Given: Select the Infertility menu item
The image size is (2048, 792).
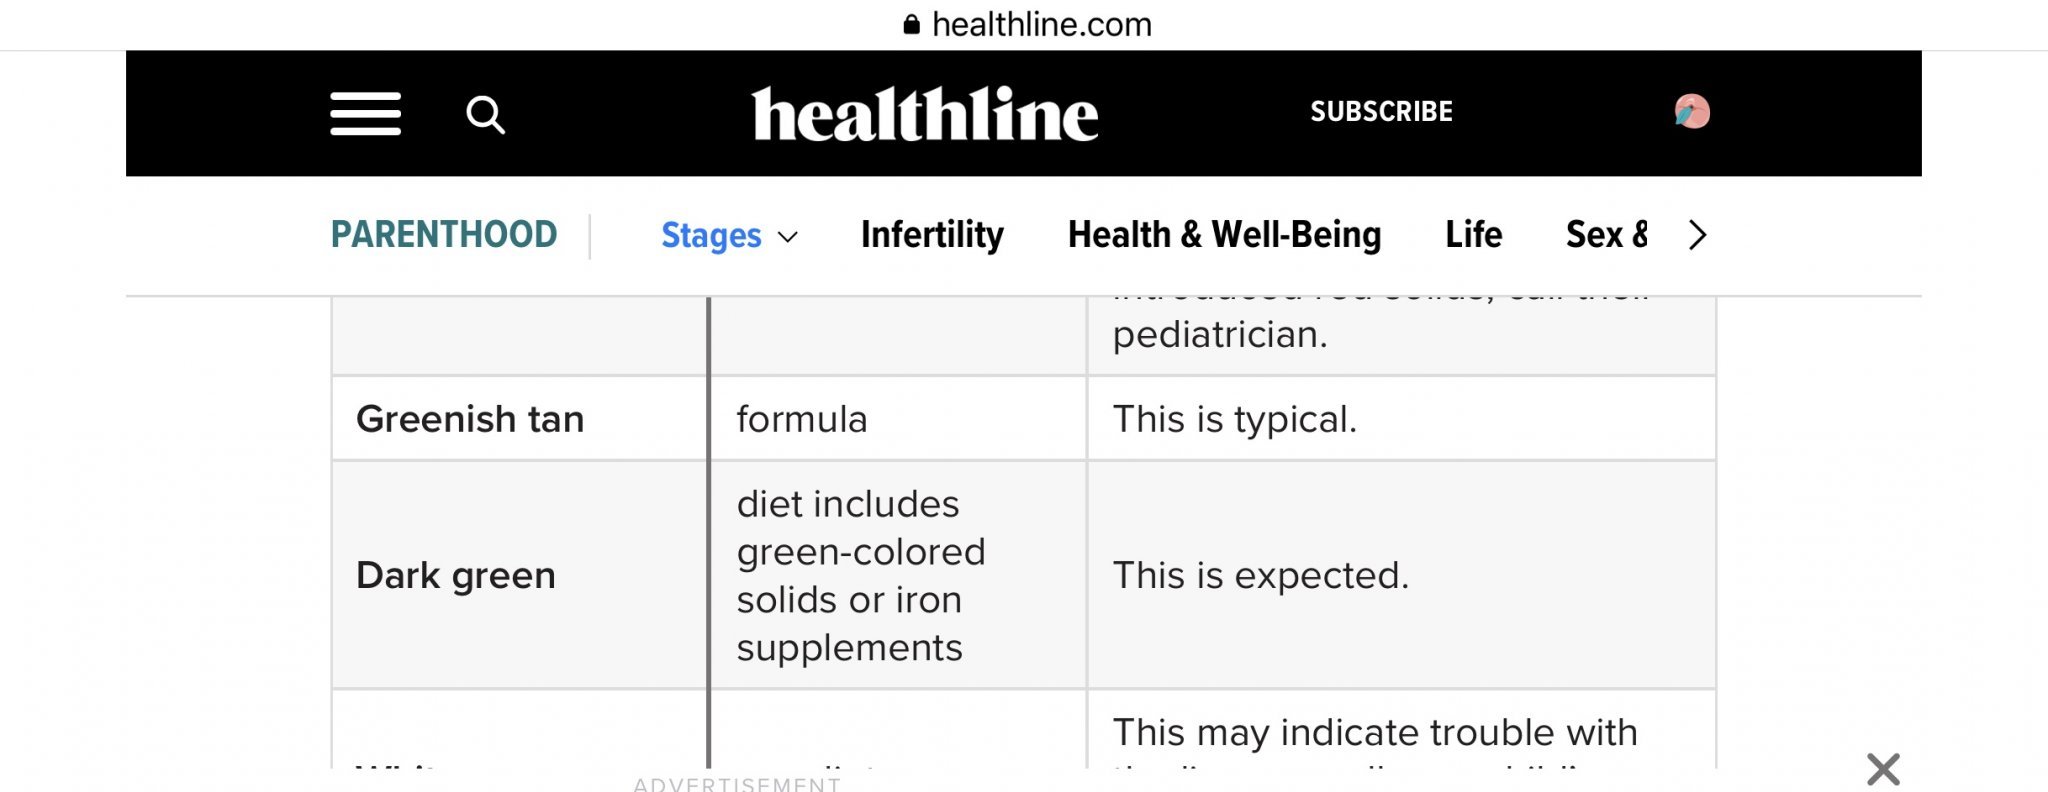Looking at the screenshot, I should point(932,235).
